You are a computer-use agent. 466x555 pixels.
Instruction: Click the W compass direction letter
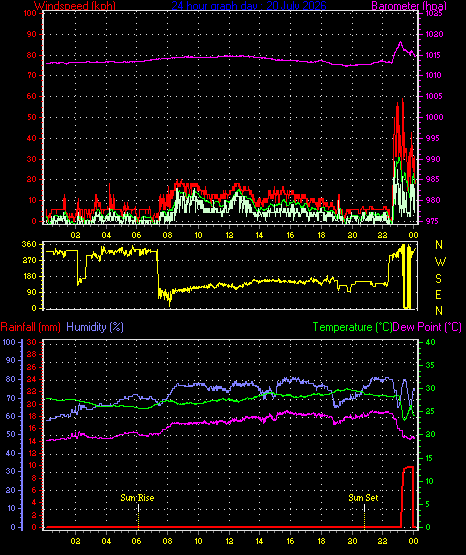coord(440,262)
